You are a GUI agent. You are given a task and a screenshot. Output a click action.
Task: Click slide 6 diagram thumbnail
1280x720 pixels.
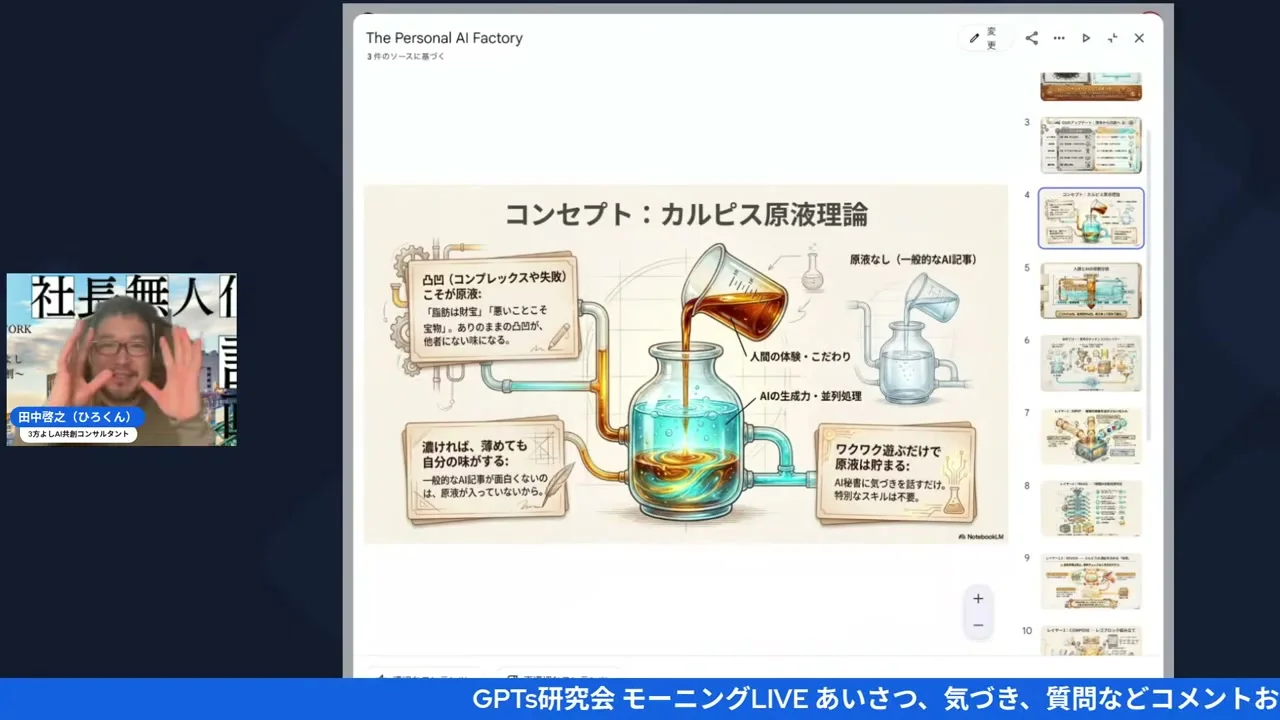point(1090,363)
